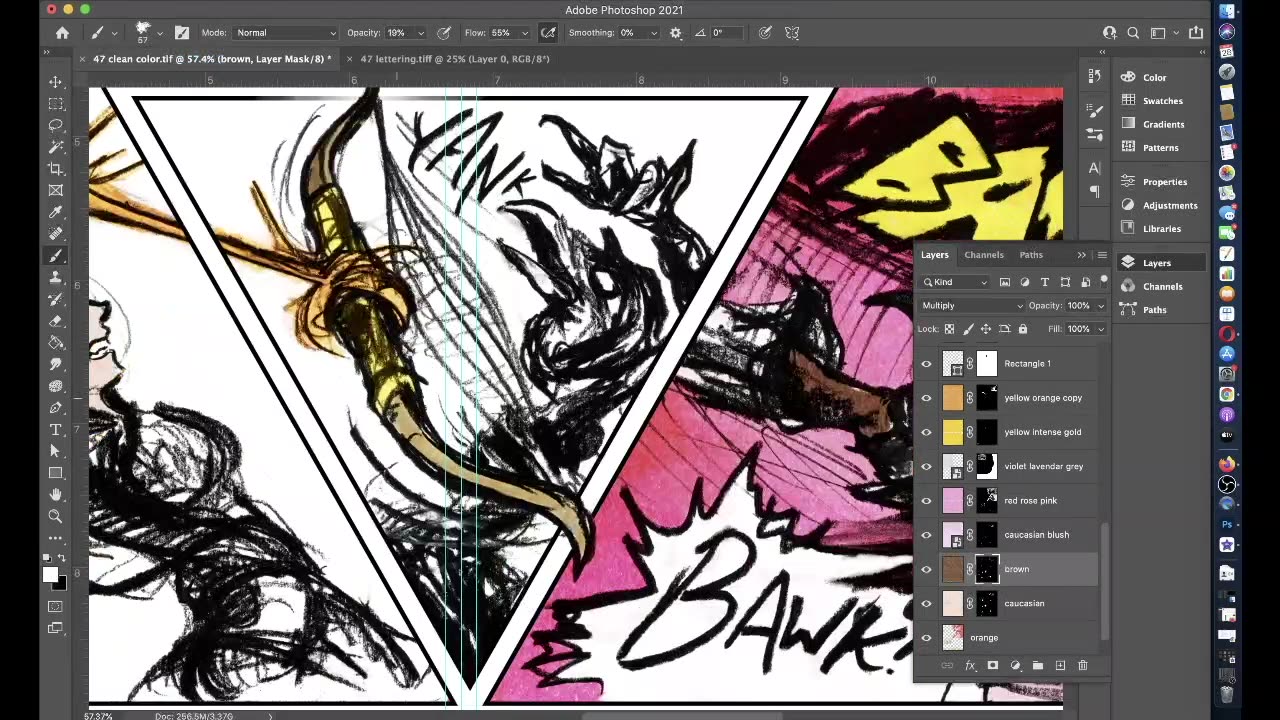
Task: Delete layer trash icon
Action: [1082, 665]
